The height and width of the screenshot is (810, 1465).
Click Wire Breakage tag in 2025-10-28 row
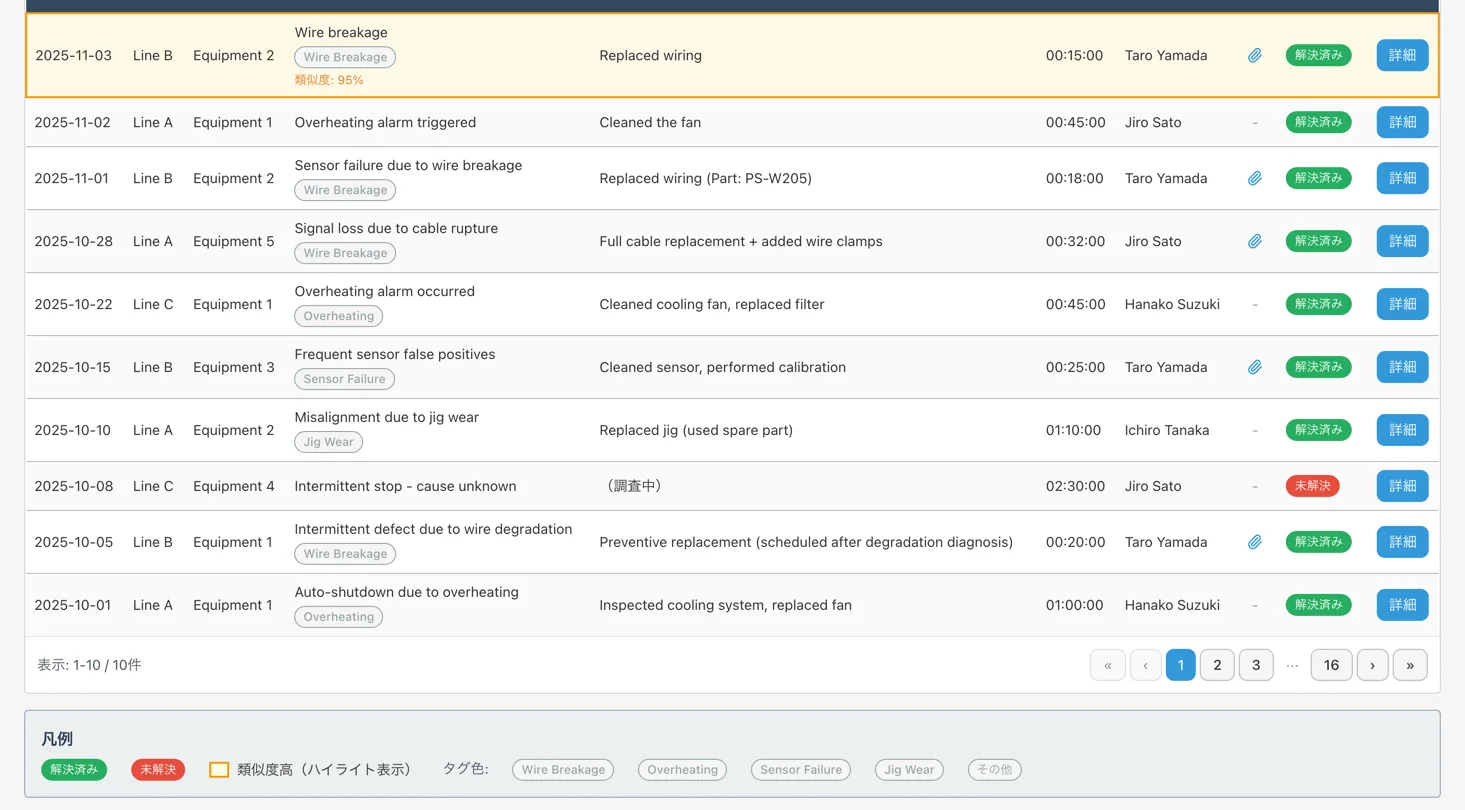click(345, 253)
